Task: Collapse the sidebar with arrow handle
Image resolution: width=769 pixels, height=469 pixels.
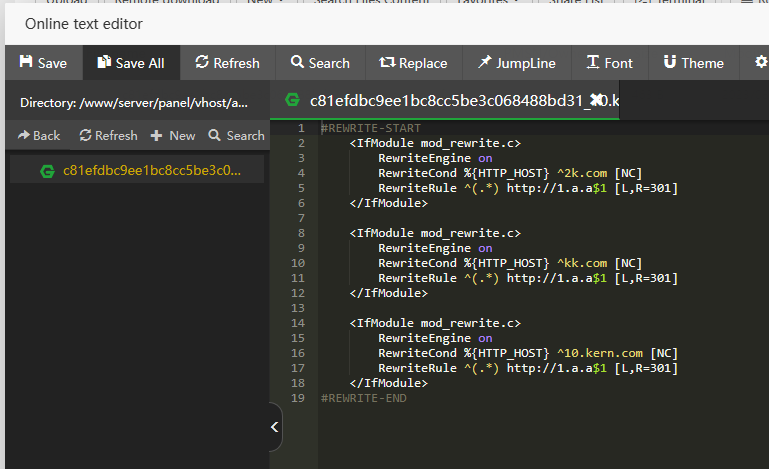Action: [x=275, y=428]
